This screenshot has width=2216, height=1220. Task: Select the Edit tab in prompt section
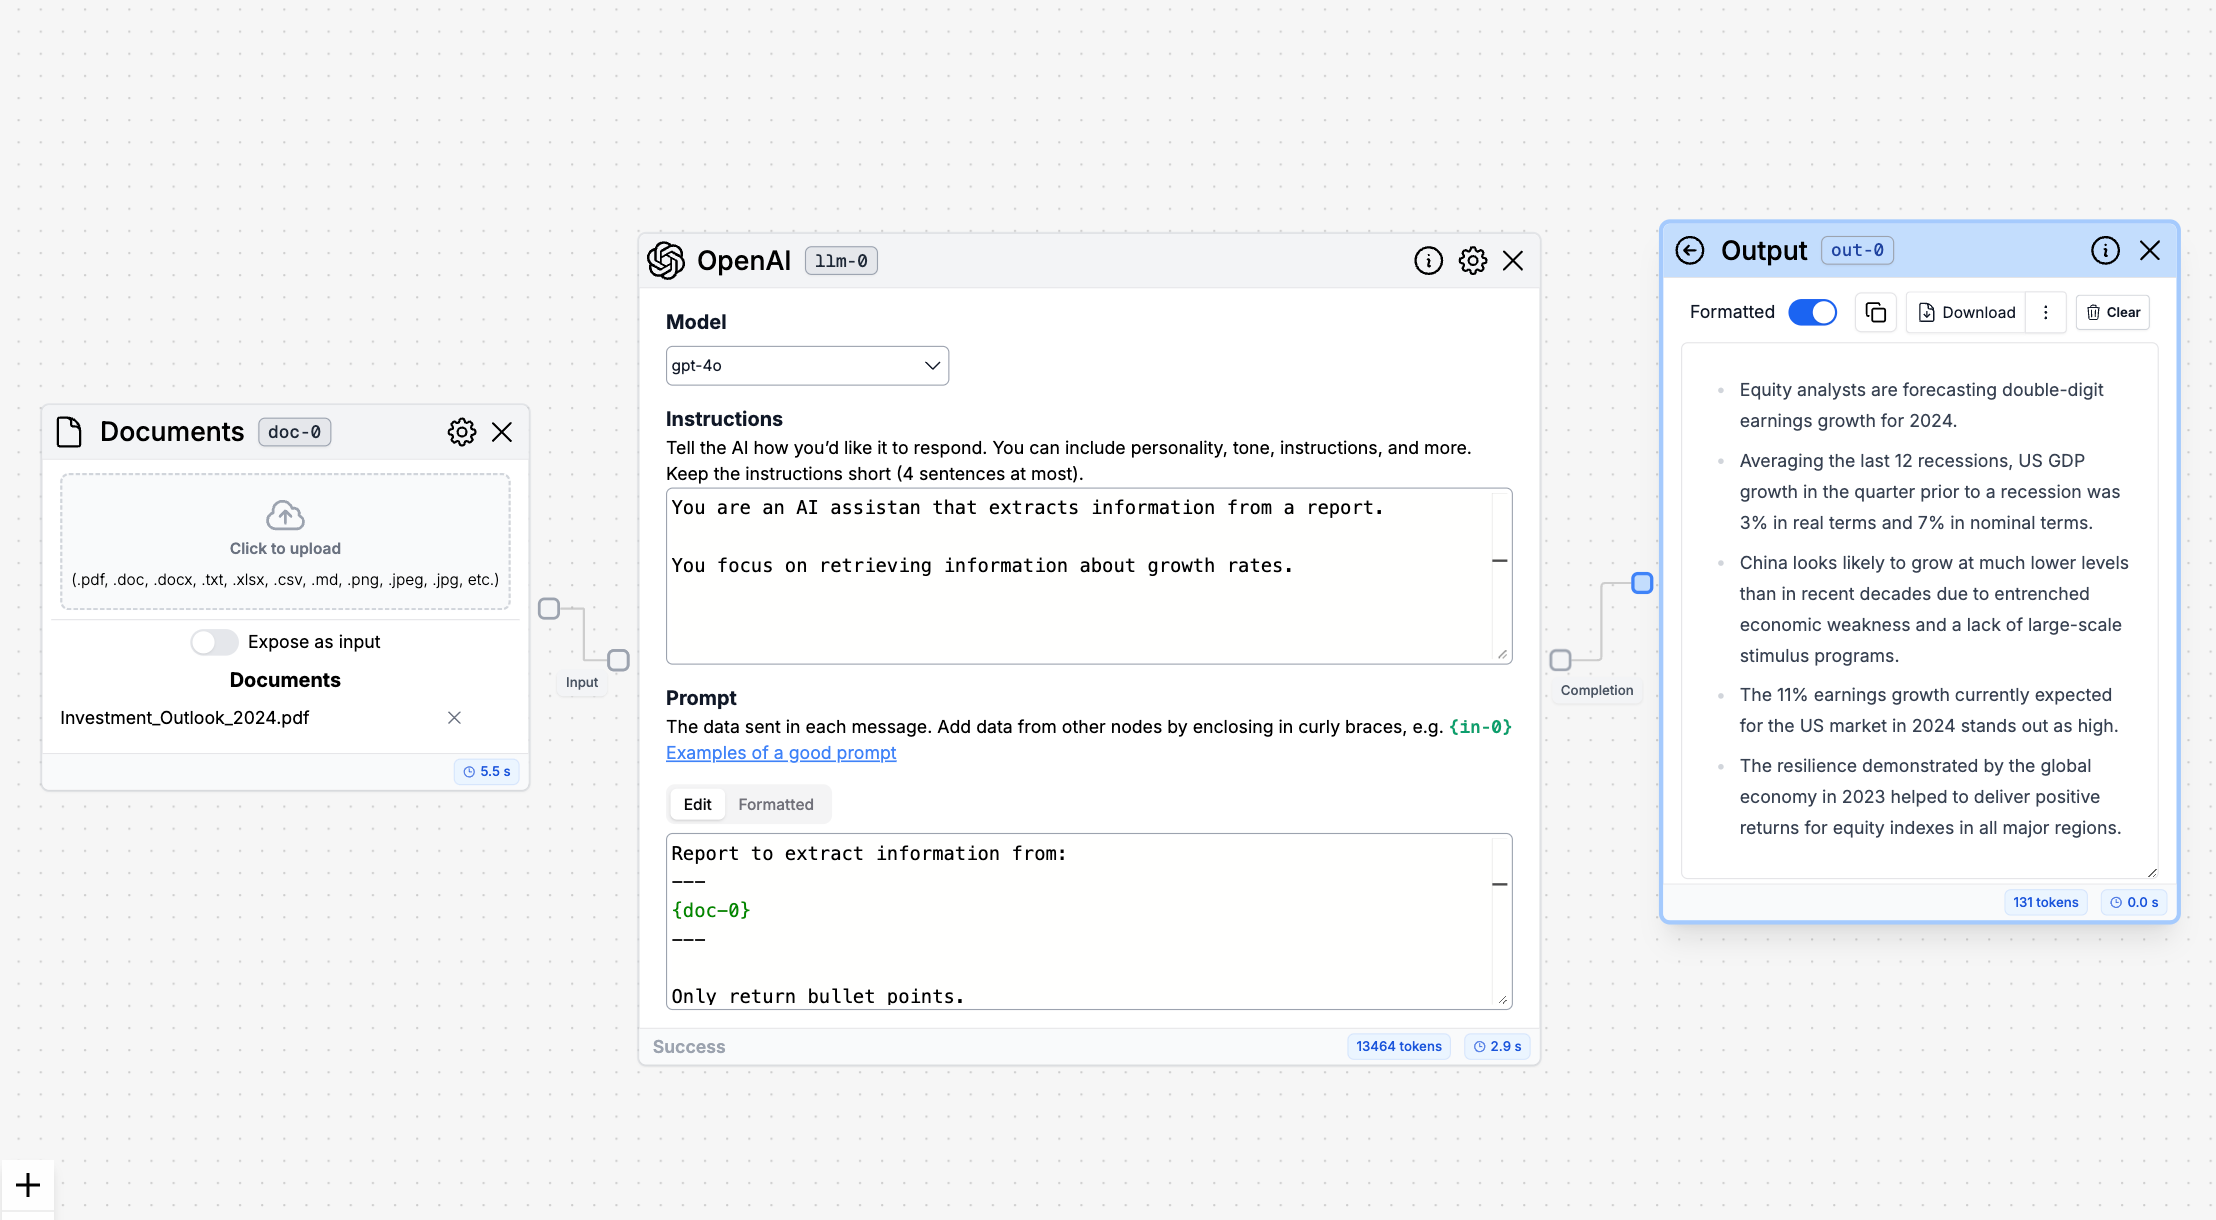click(x=697, y=804)
